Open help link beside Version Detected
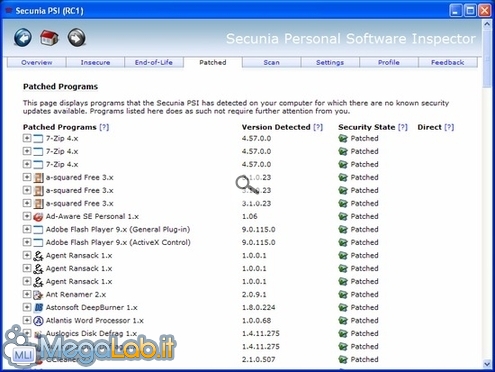This screenshot has width=495, height=372. [x=318, y=127]
